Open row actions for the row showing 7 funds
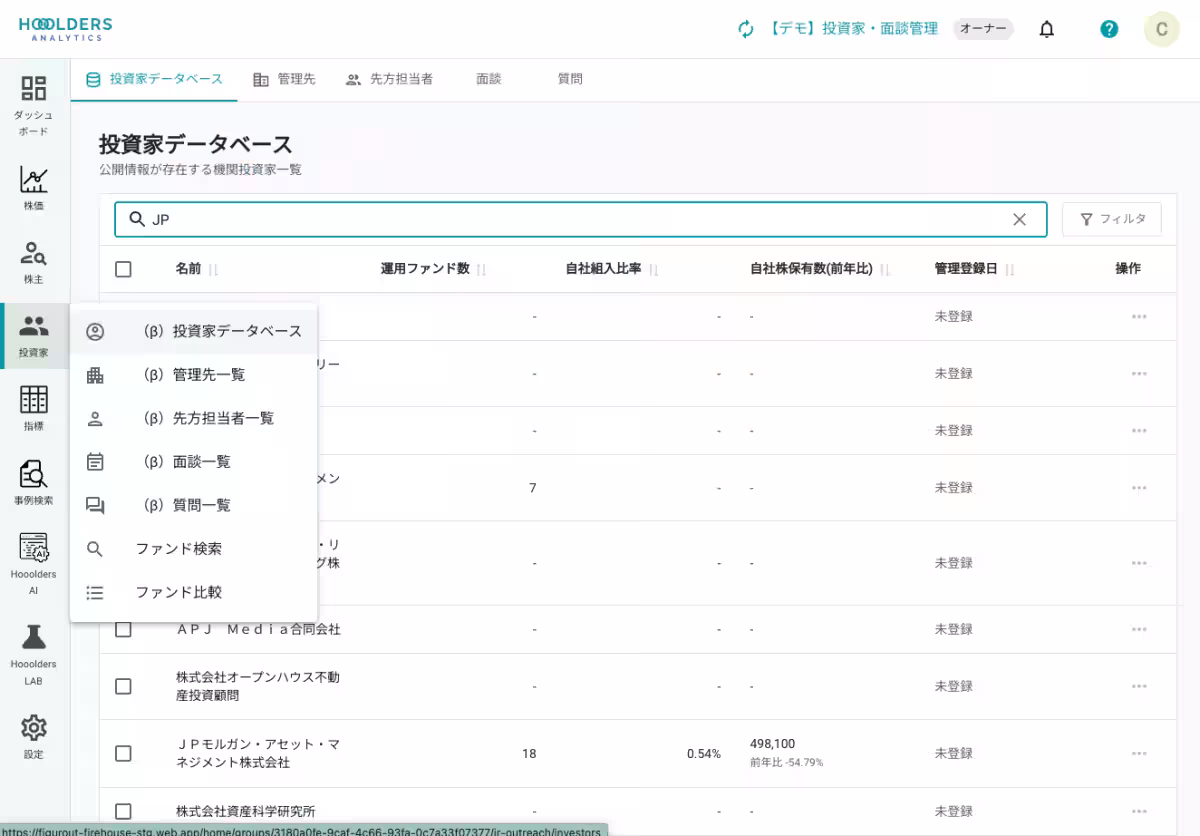1200x836 pixels. click(1139, 487)
